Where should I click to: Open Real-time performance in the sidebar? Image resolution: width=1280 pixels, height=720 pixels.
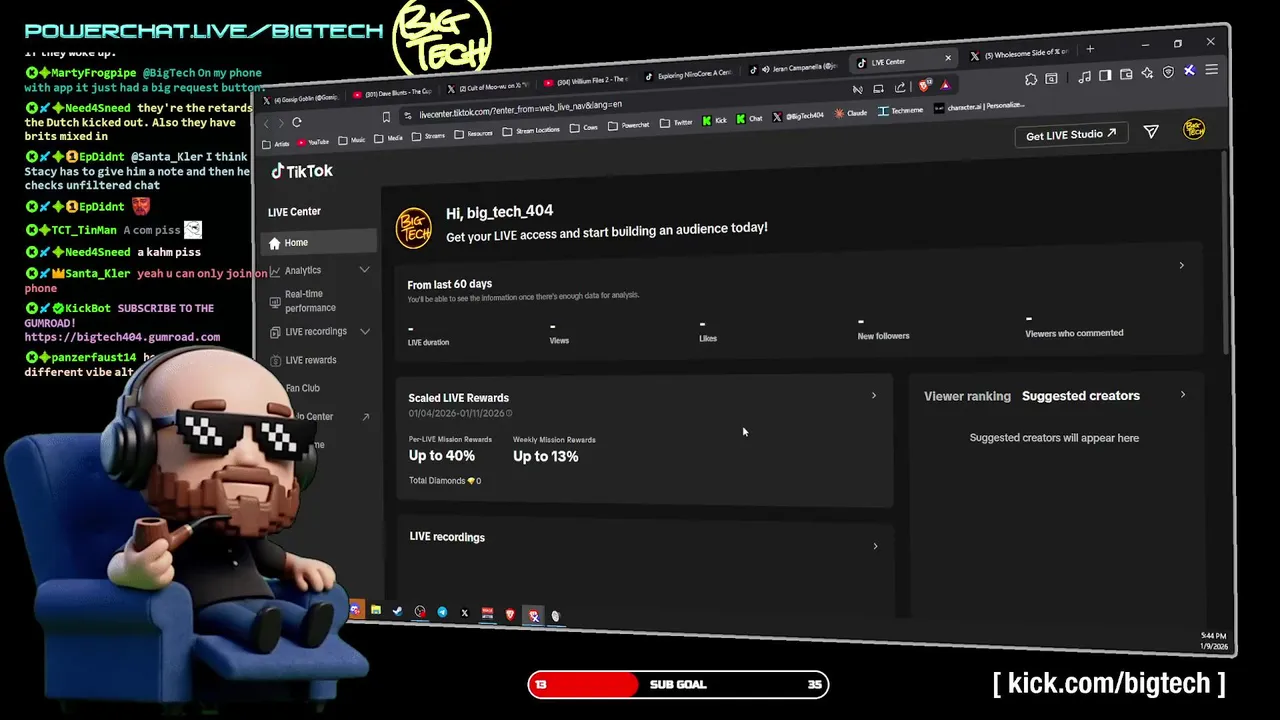tap(310, 301)
